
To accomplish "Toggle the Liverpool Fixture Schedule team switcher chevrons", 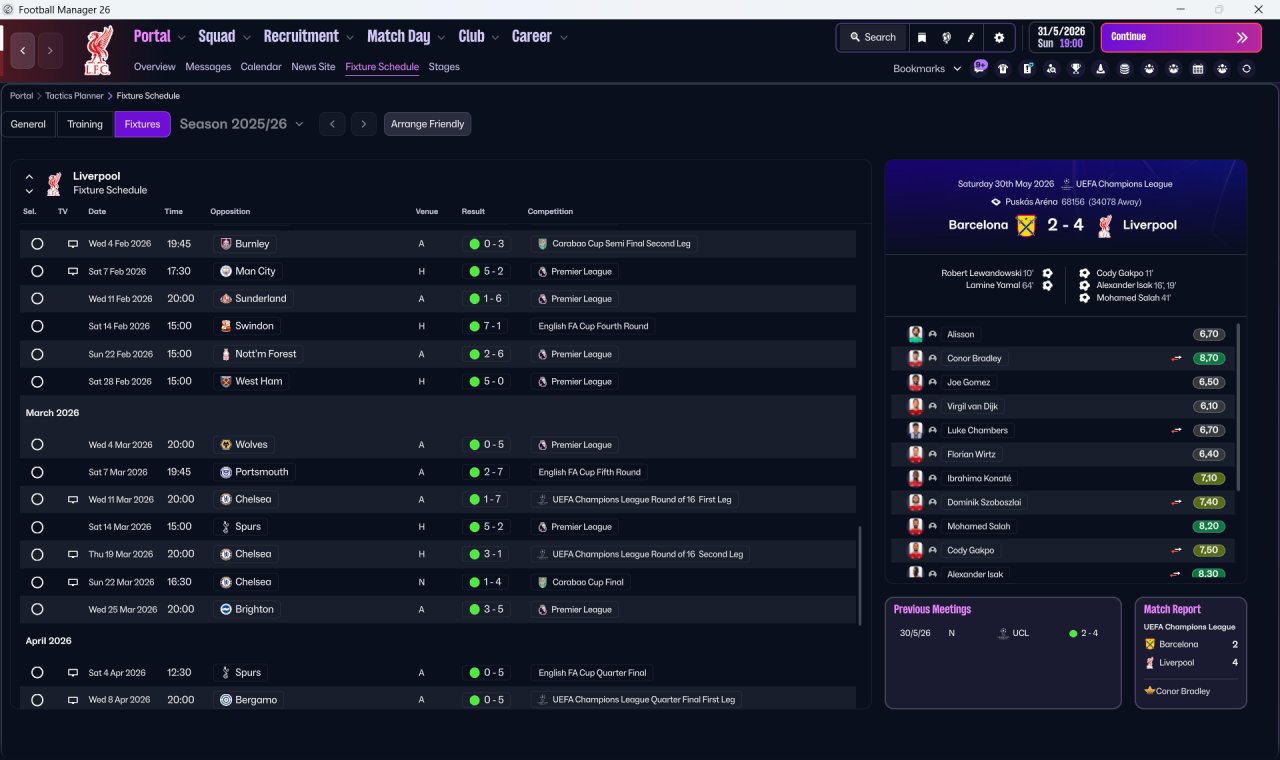I will (x=29, y=183).
